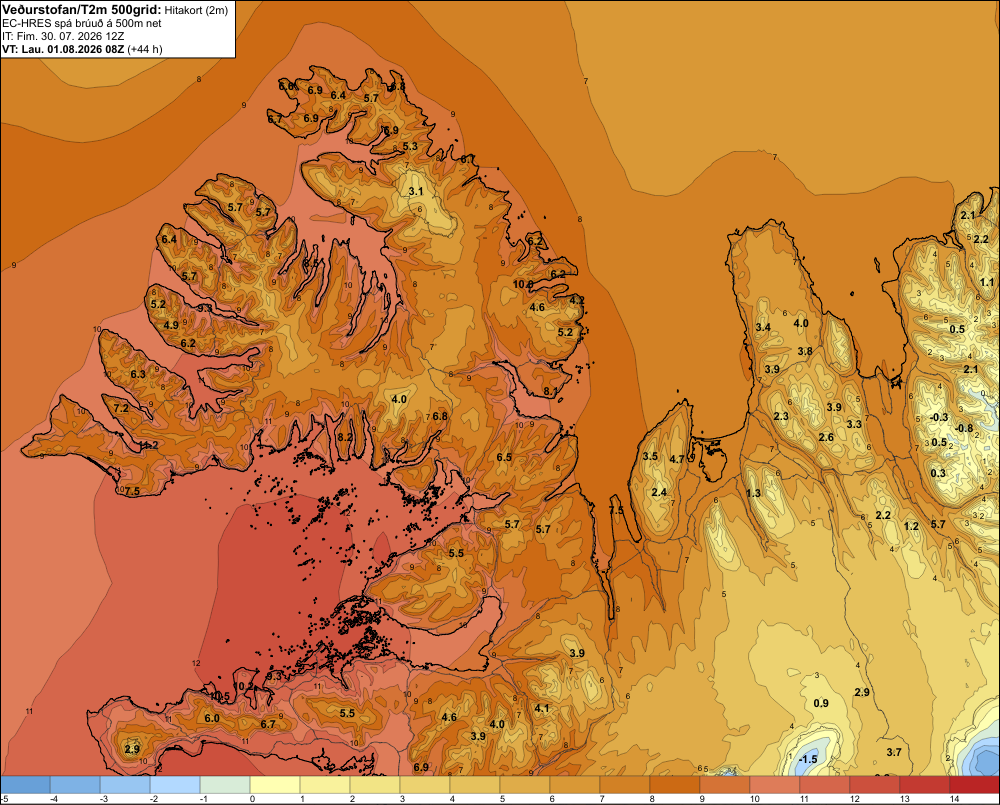Click the 10.2 temperature value on the map
1000x805 pixels.
(x=243, y=686)
